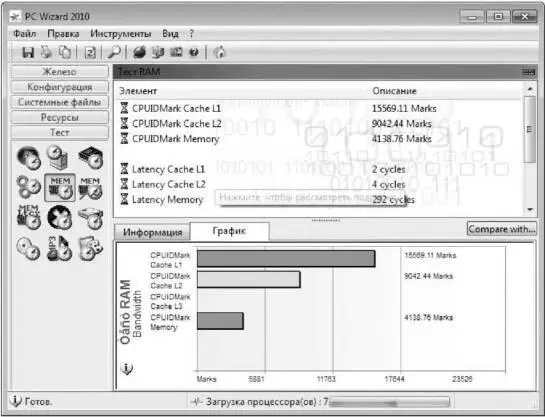Click the list scrollbar down arrow
The width and height of the screenshot is (545, 417).
point(530,209)
